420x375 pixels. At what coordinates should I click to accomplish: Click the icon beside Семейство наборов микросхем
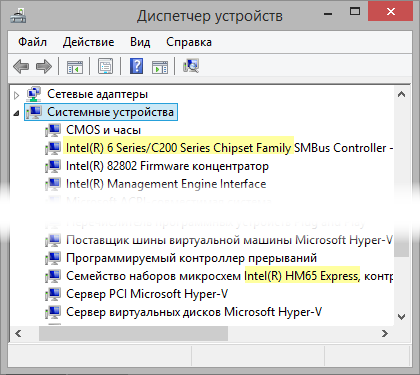[53, 276]
